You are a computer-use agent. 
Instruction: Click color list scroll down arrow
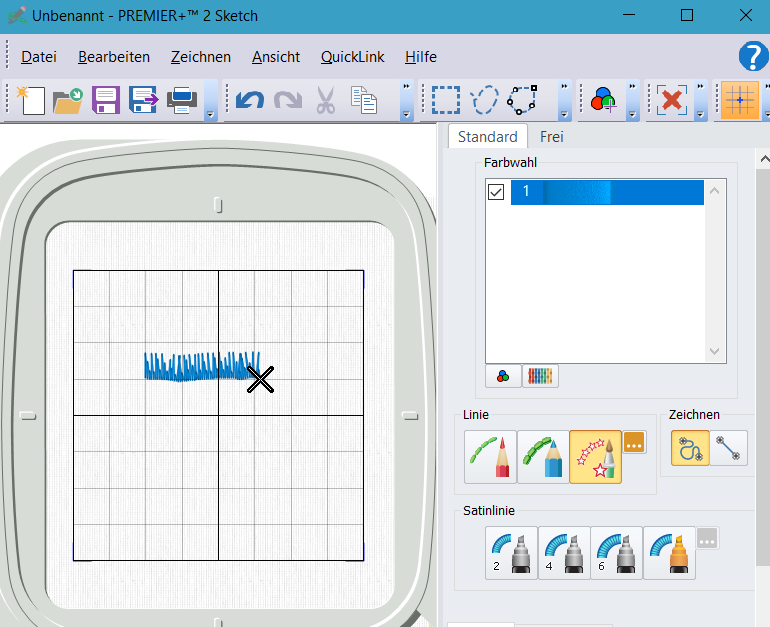click(x=715, y=352)
